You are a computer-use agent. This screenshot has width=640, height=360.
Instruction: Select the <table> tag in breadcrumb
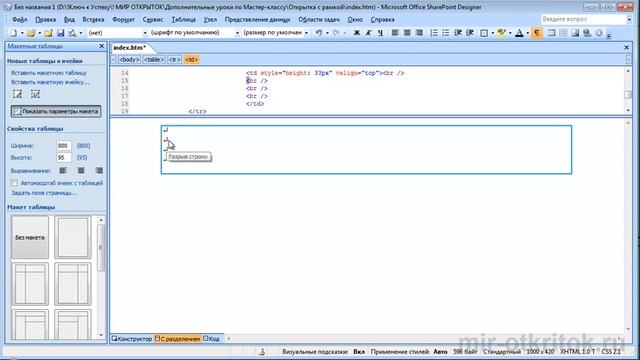153,60
